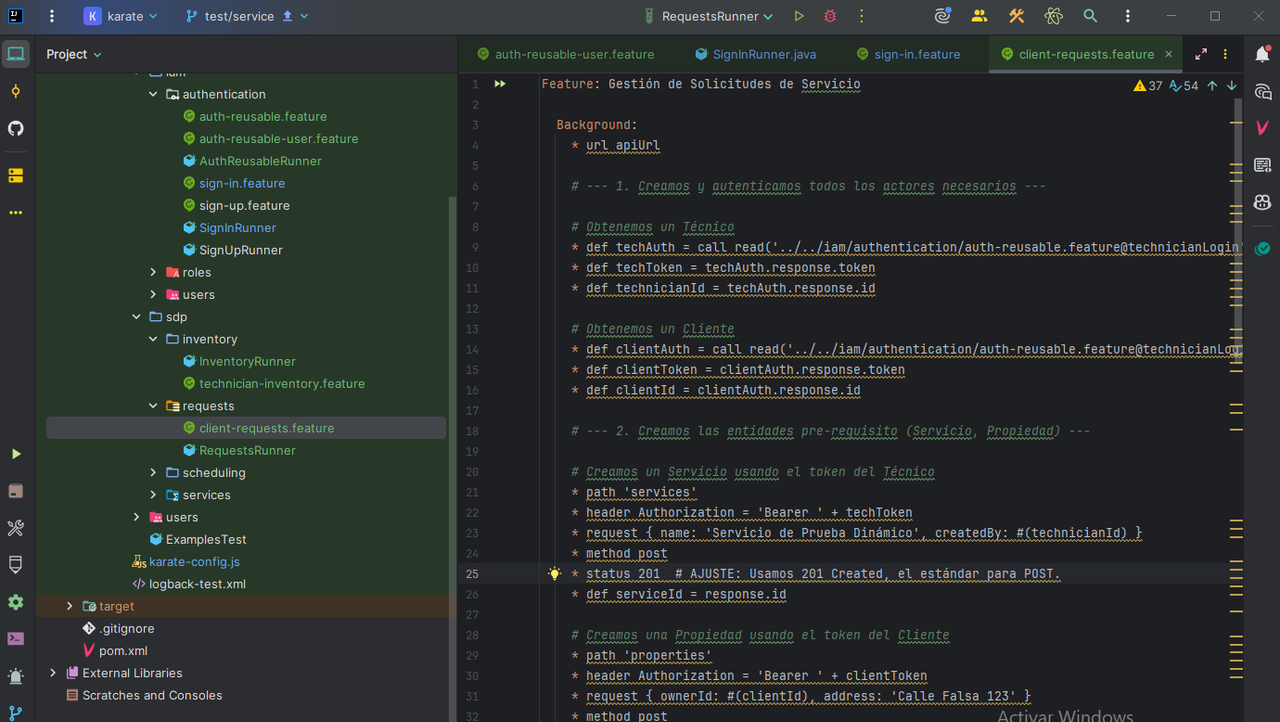The width and height of the screenshot is (1280, 722).
Task: Open the RequestsRunner run configuration dropdown
Action: [x=717, y=16]
